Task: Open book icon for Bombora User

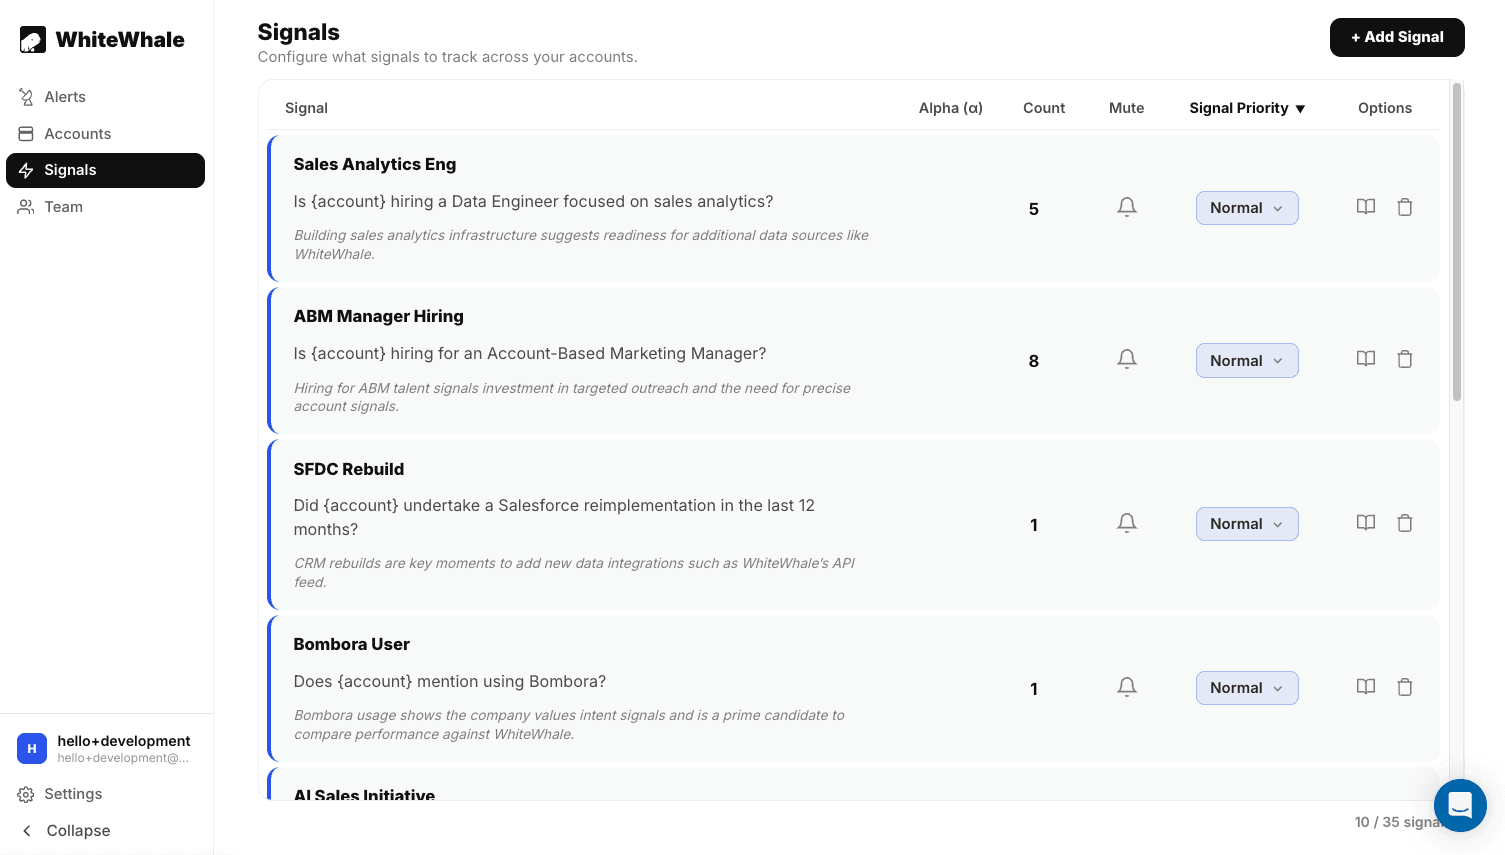Action: pos(1366,687)
